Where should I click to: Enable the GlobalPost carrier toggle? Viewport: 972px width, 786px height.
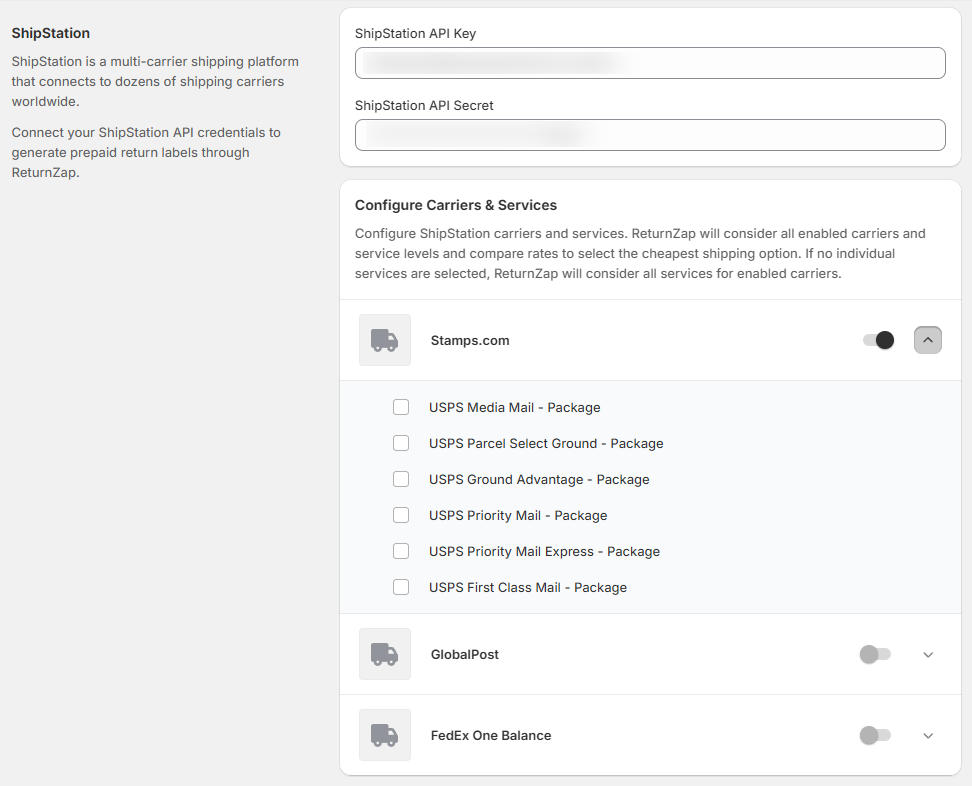click(x=875, y=654)
